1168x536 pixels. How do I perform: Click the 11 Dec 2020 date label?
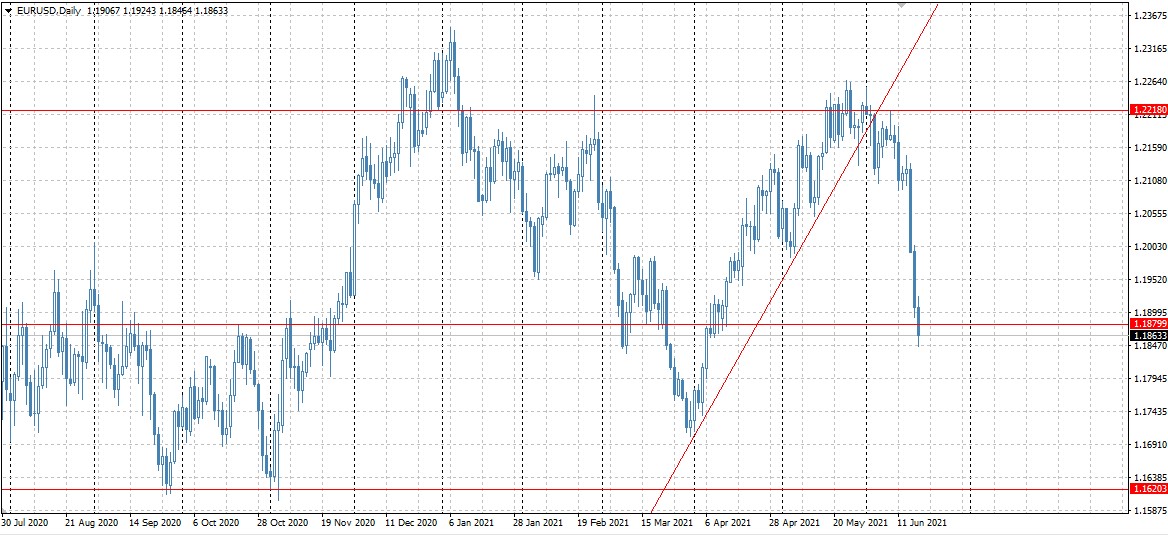click(412, 523)
